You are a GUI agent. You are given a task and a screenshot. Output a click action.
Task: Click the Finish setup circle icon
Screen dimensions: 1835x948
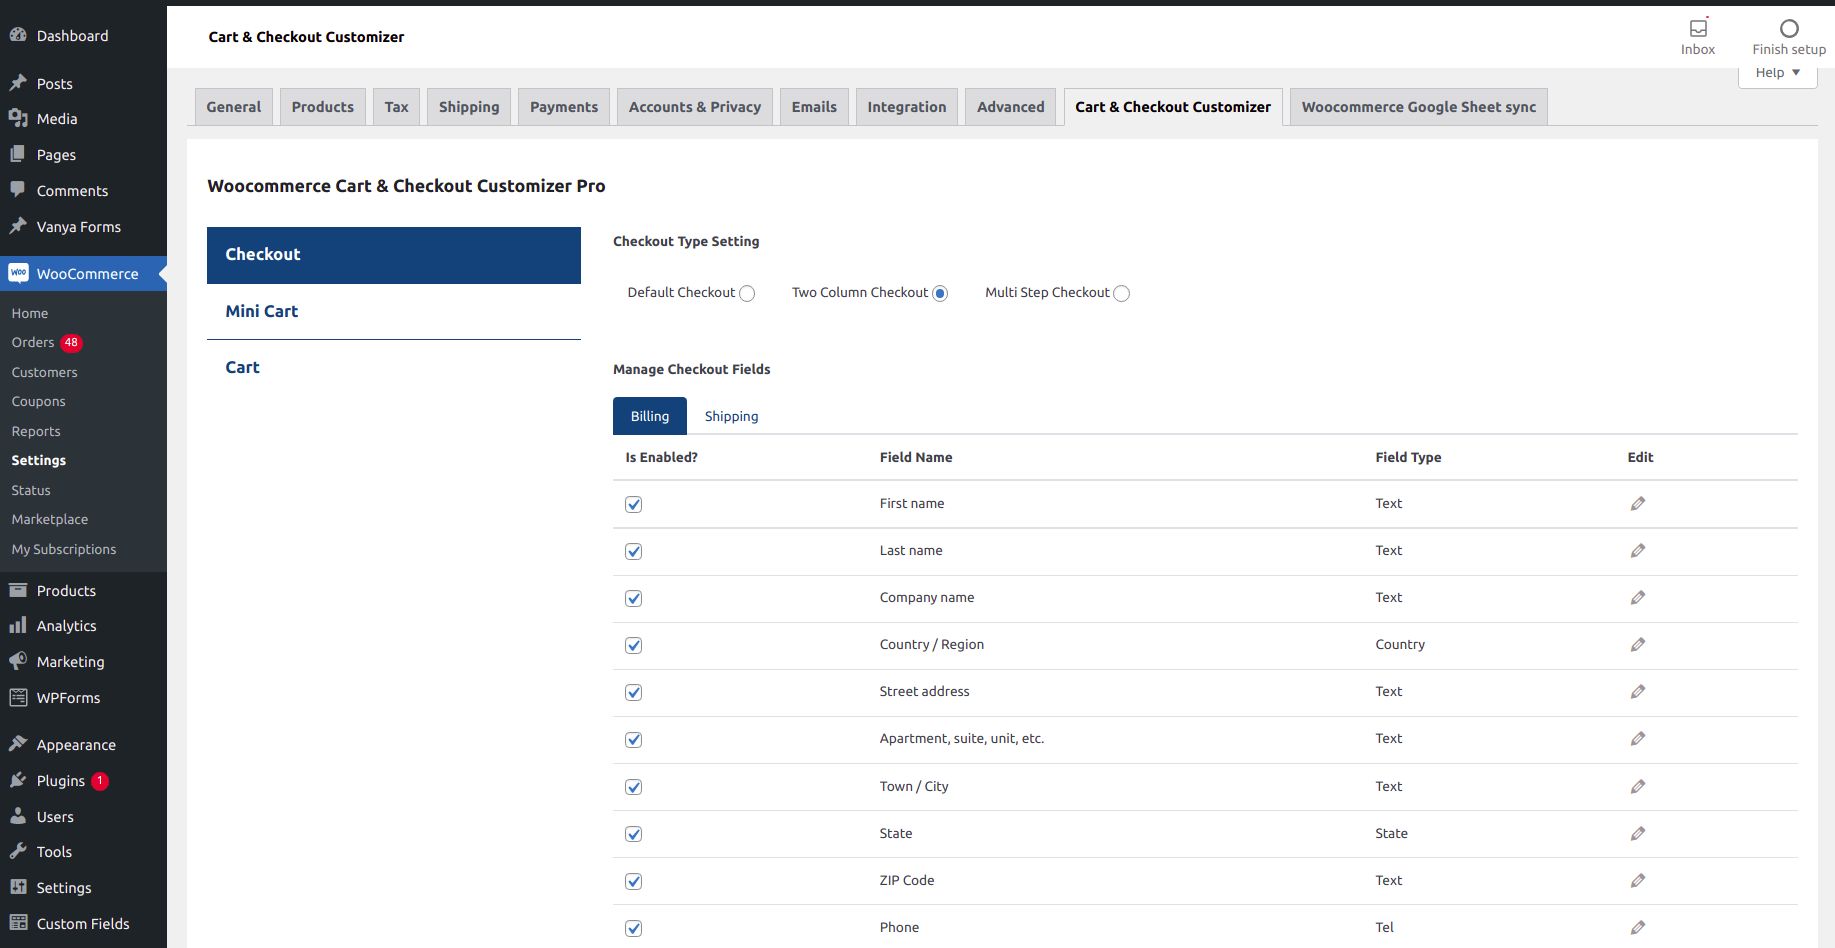(1788, 29)
